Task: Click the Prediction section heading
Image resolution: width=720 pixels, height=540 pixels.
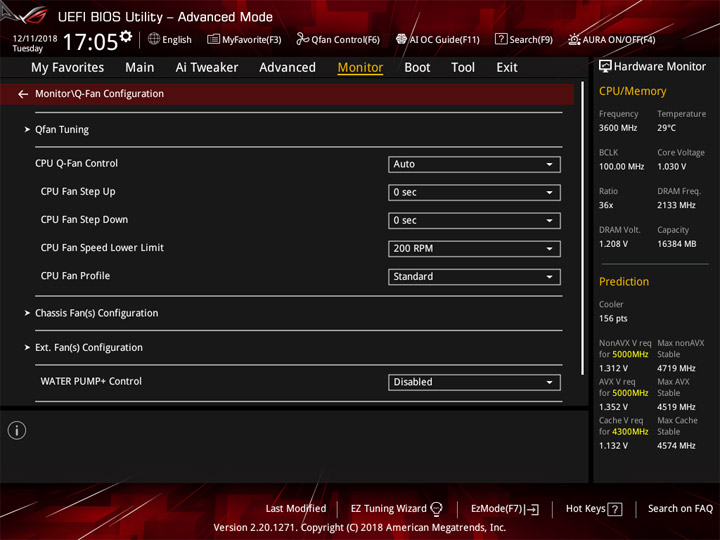Action: tap(624, 282)
